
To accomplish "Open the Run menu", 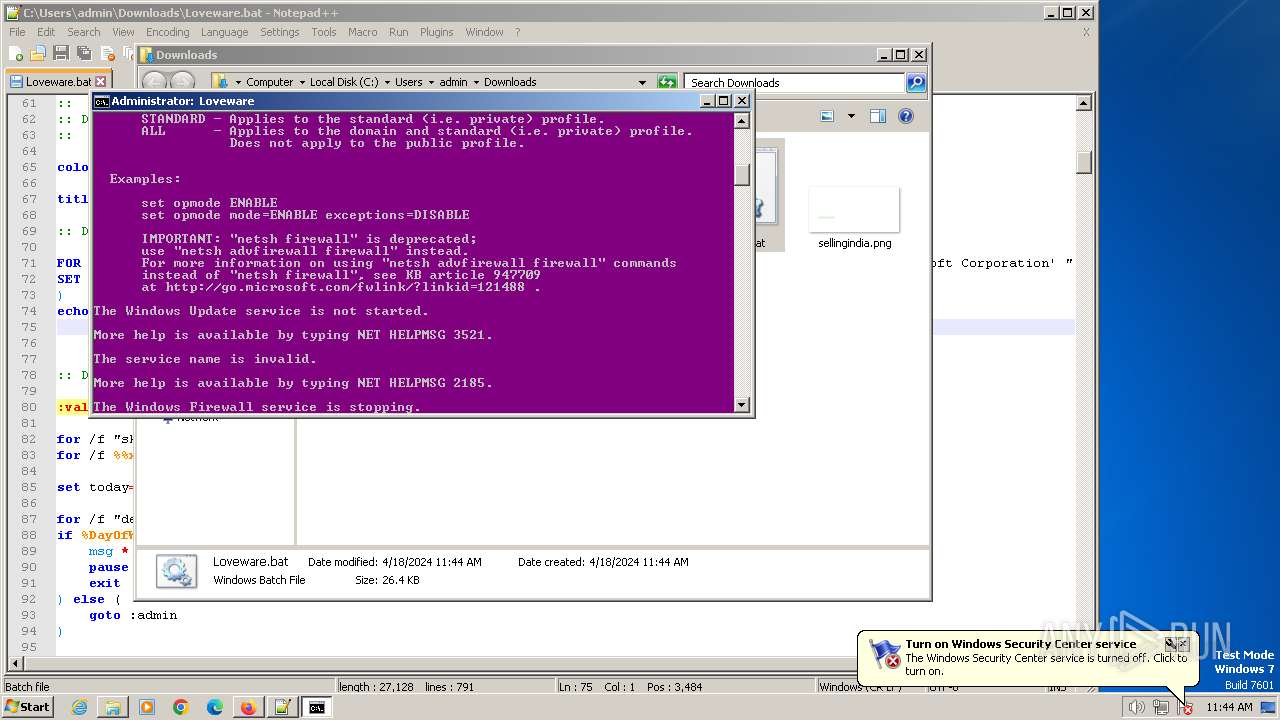I will [399, 32].
